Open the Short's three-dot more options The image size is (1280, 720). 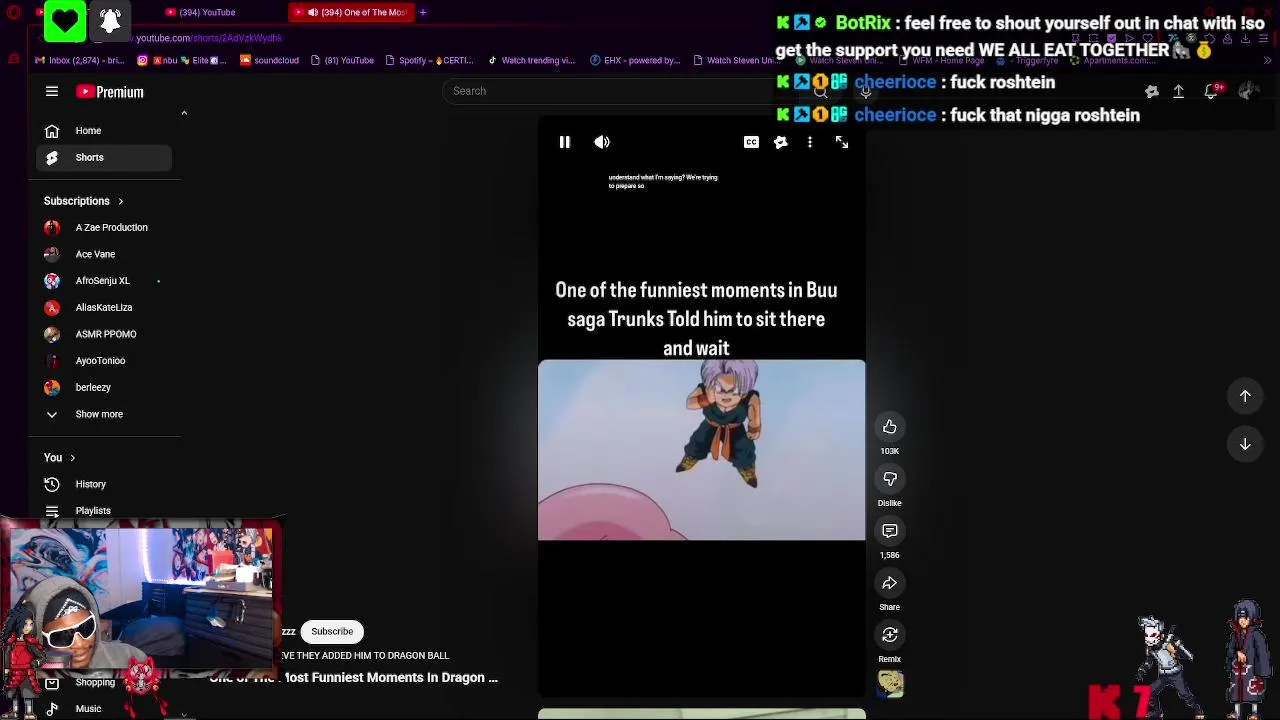point(810,143)
